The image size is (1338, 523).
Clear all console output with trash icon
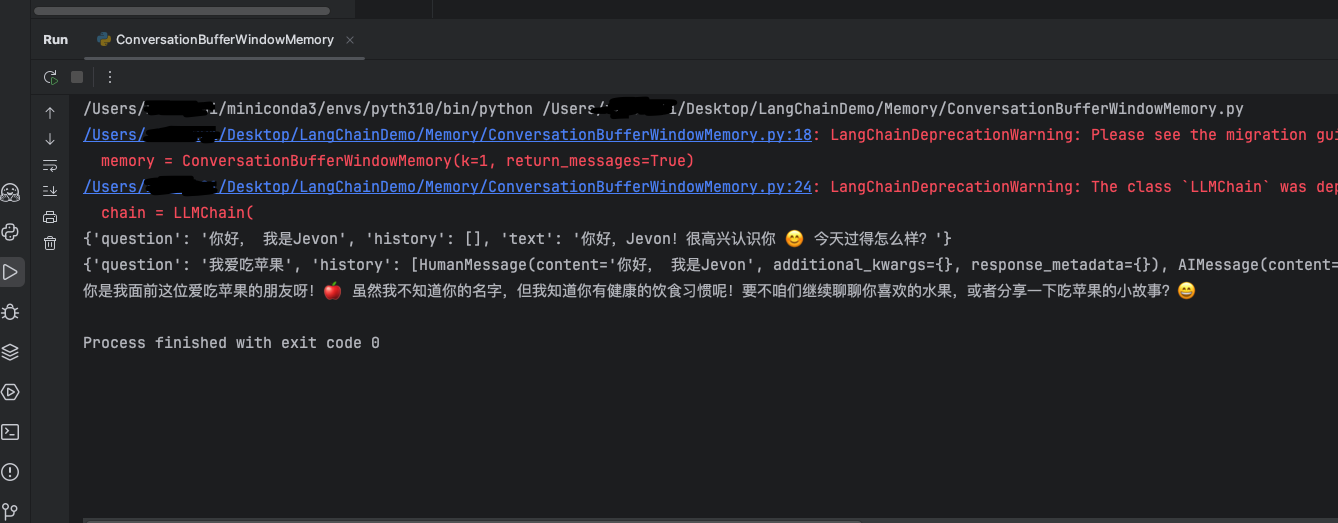pyautogui.click(x=50, y=243)
